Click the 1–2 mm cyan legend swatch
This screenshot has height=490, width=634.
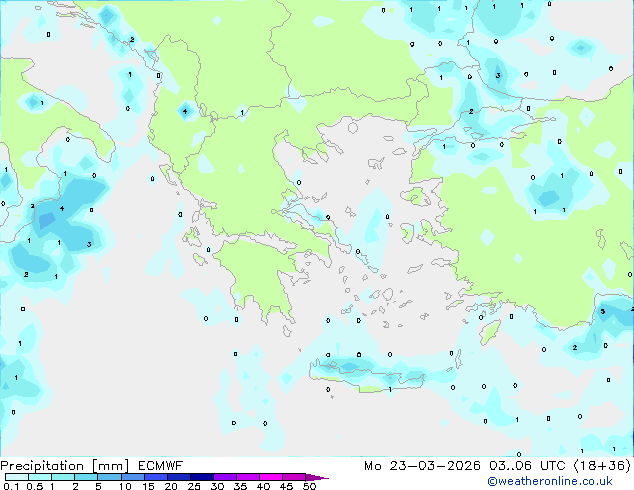(63, 477)
